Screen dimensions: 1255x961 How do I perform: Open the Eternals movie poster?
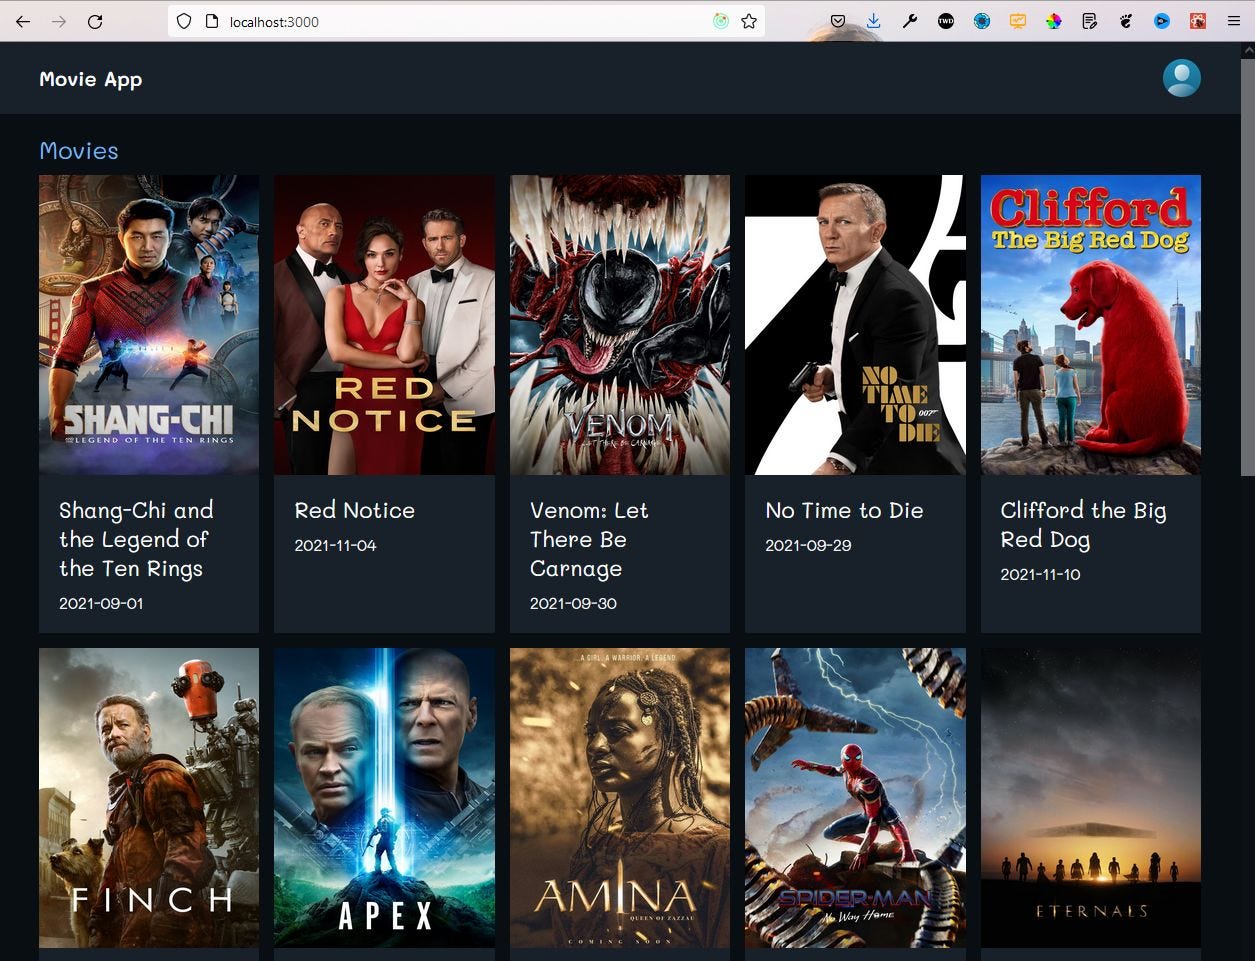point(1091,798)
